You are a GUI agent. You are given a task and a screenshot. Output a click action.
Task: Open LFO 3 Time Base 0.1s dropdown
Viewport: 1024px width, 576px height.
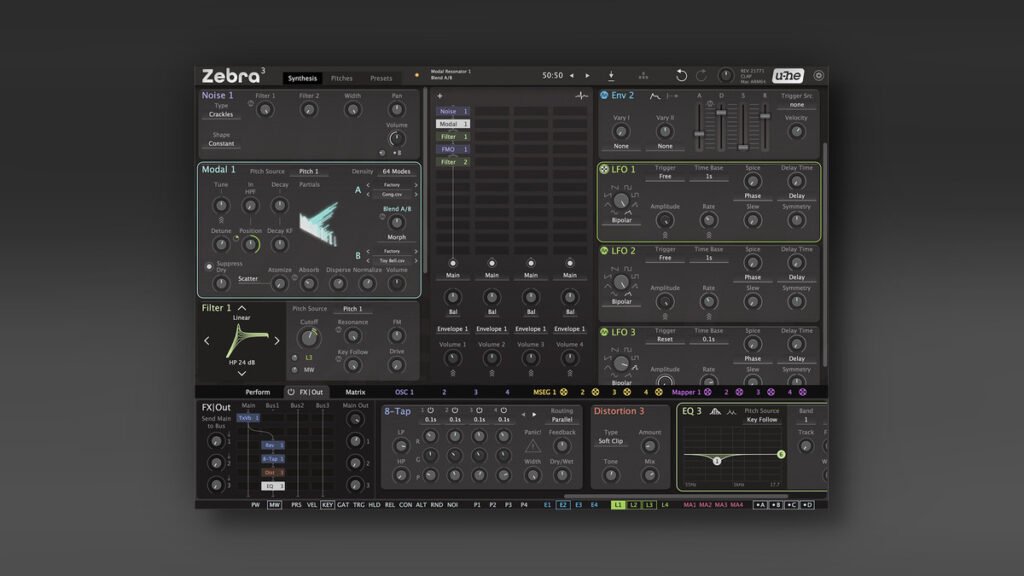[x=709, y=340]
